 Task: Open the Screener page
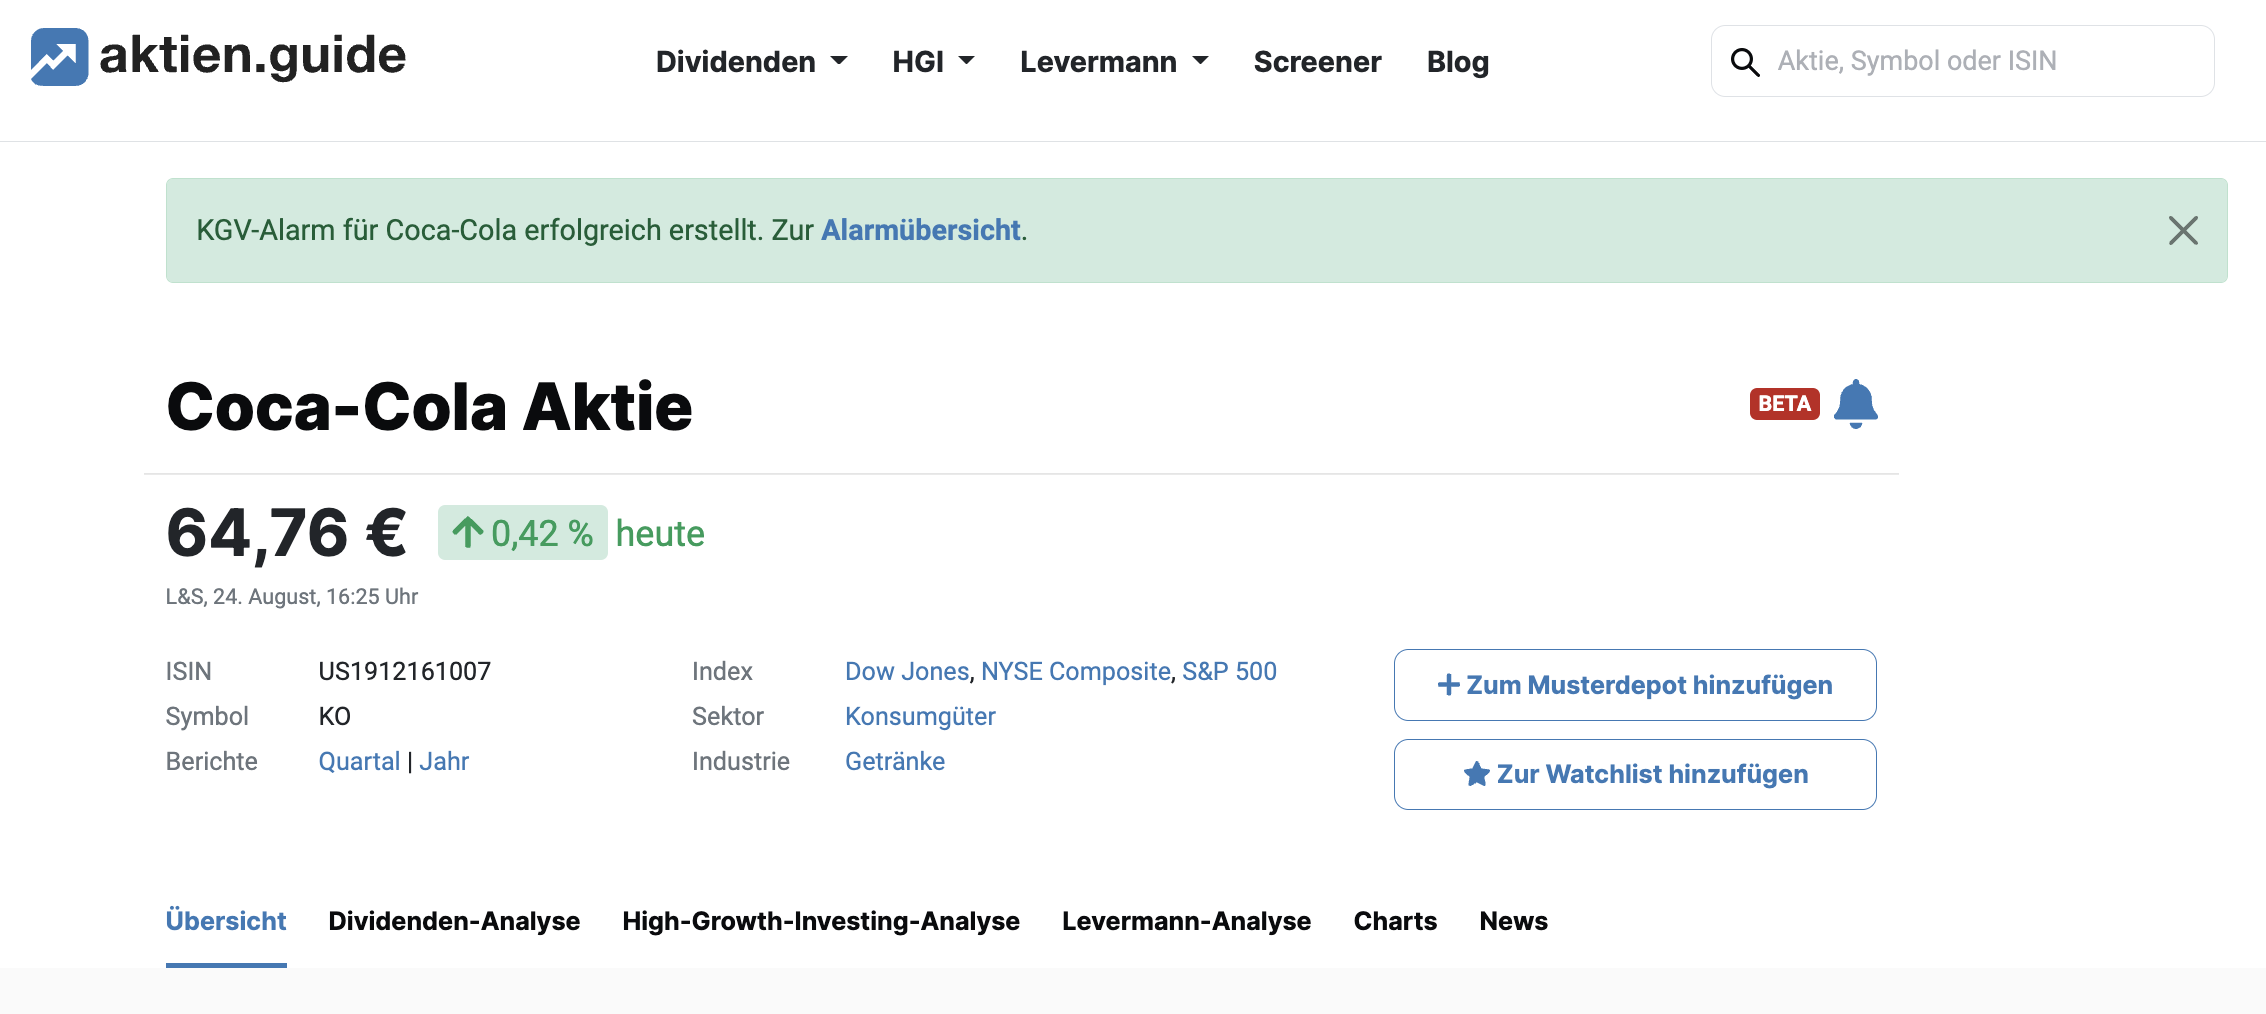pos(1317,62)
